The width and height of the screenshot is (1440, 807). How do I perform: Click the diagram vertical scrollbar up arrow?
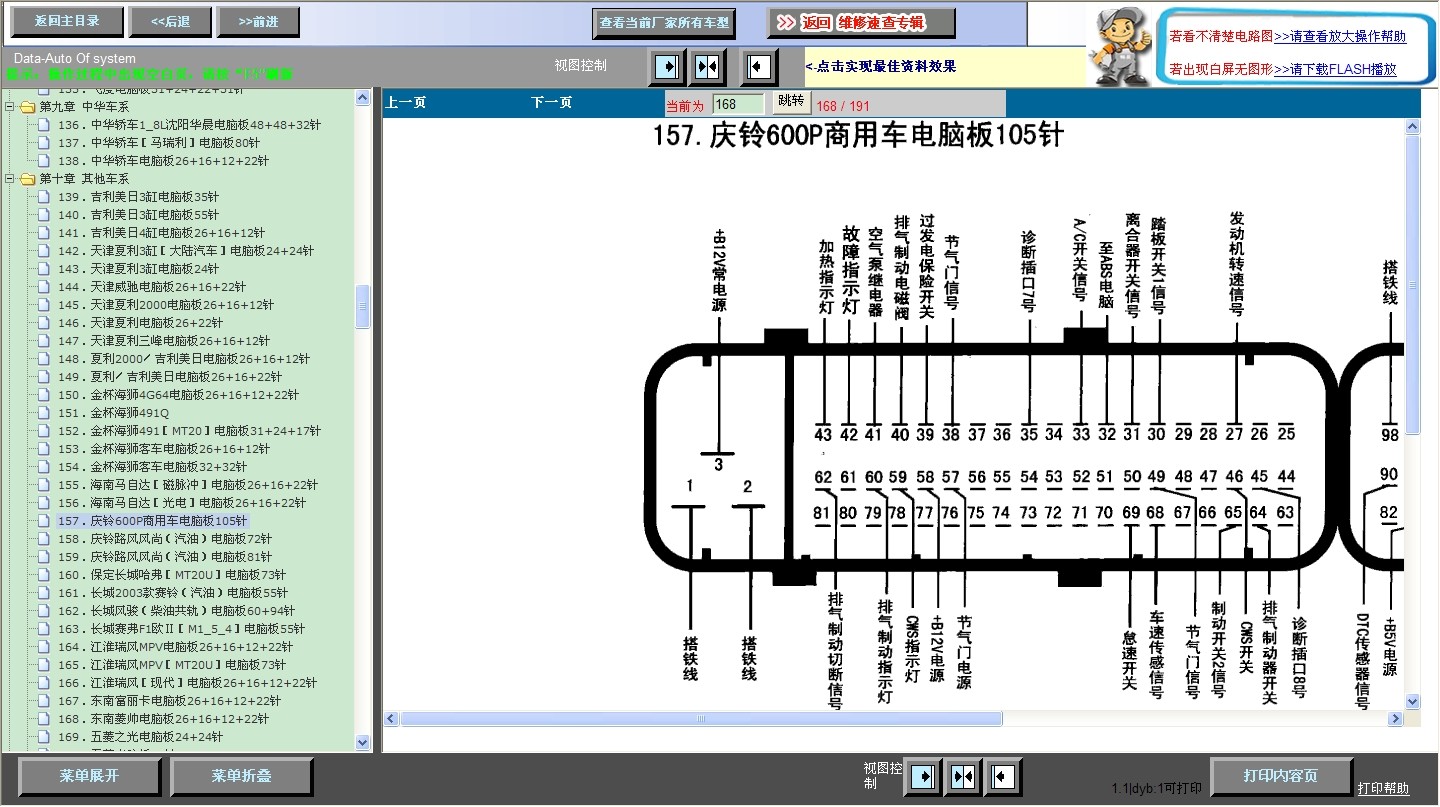(1412, 127)
